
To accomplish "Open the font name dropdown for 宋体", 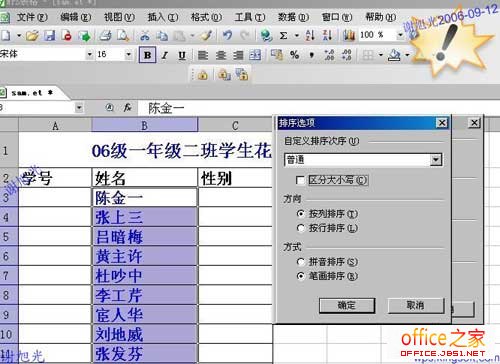I will tap(89, 54).
